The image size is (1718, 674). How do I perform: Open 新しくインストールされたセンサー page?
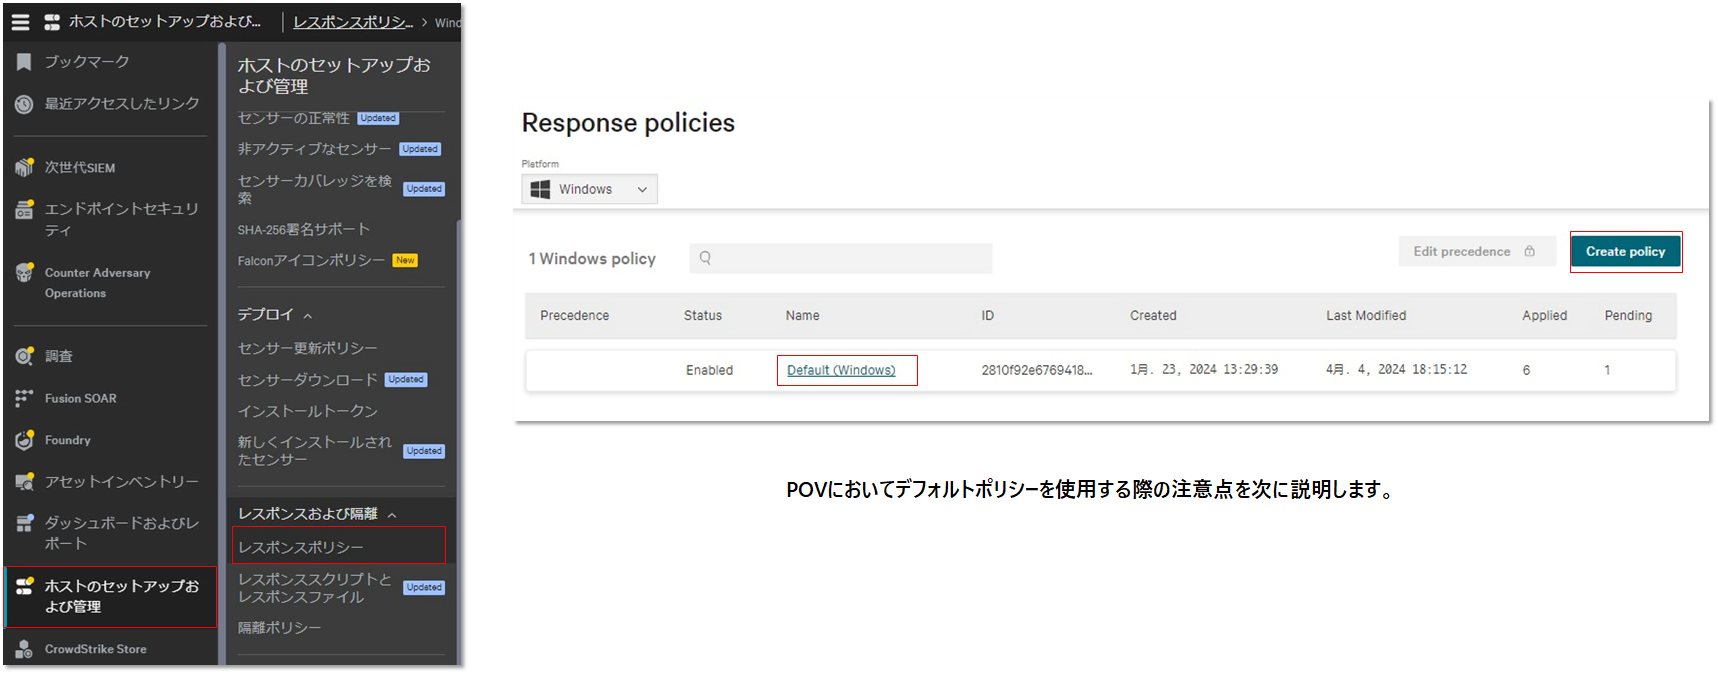click(315, 451)
